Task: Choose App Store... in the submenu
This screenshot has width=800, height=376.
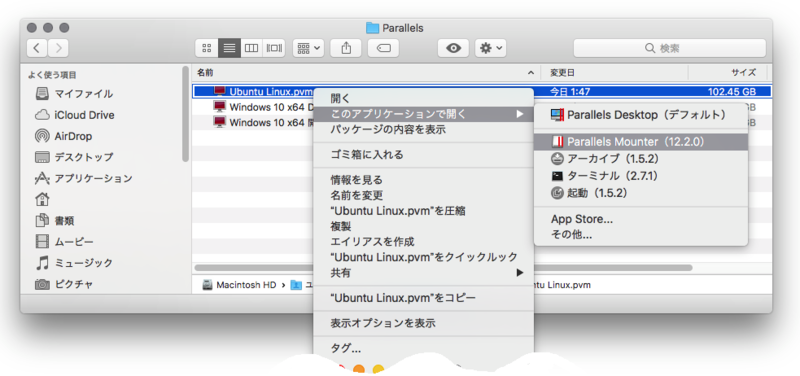Action: [x=641, y=219]
